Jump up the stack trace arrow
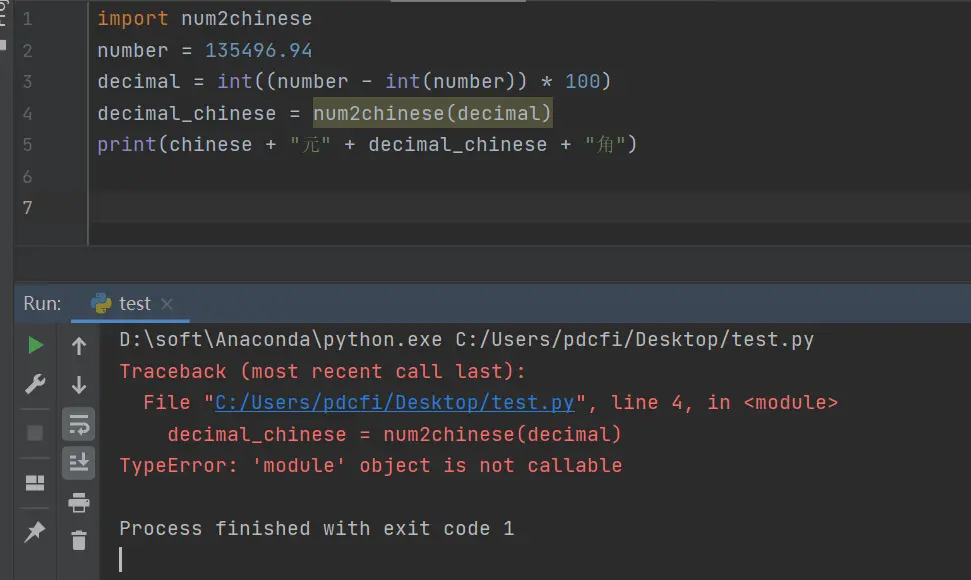Screen dimensions: 971x580 [x=79, y=346]
